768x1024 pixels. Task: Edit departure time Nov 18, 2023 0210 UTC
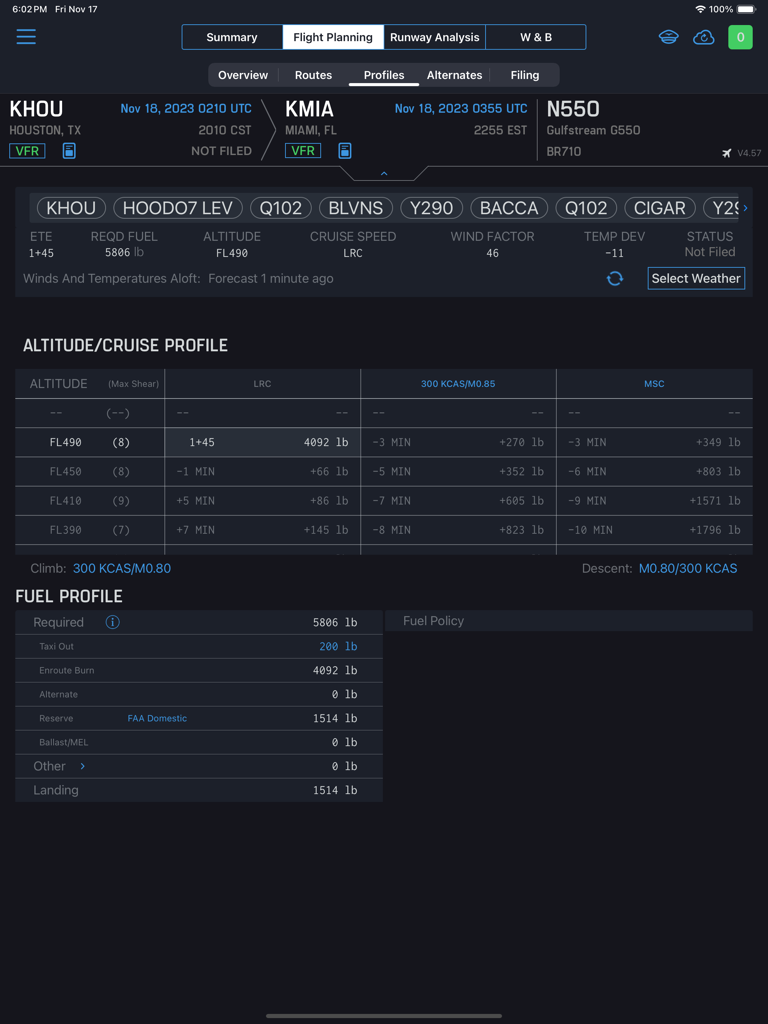pyautogui.click(x=186, y=109)
